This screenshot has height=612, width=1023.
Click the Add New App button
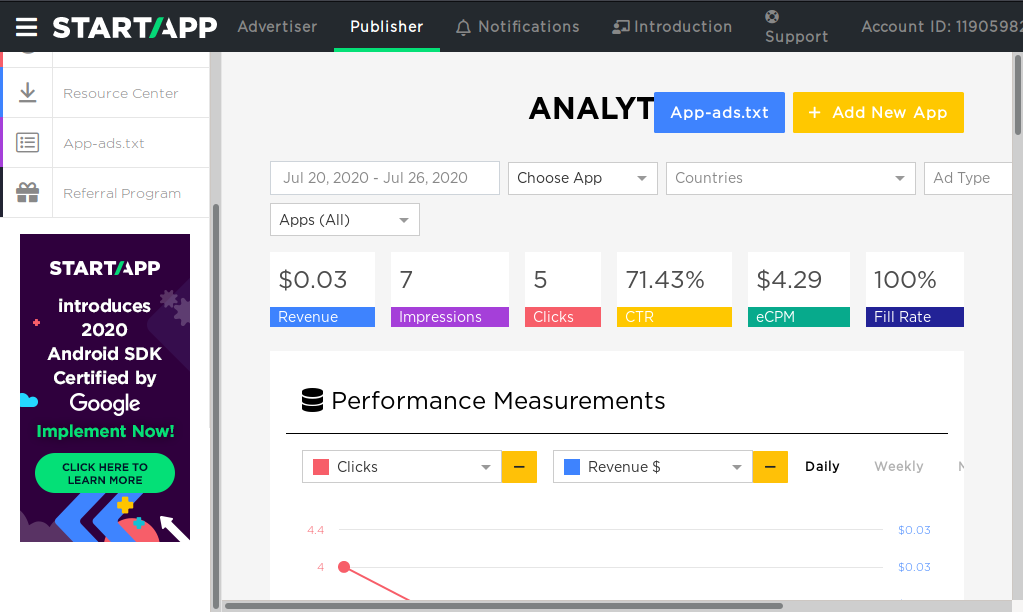click(877, 112)
